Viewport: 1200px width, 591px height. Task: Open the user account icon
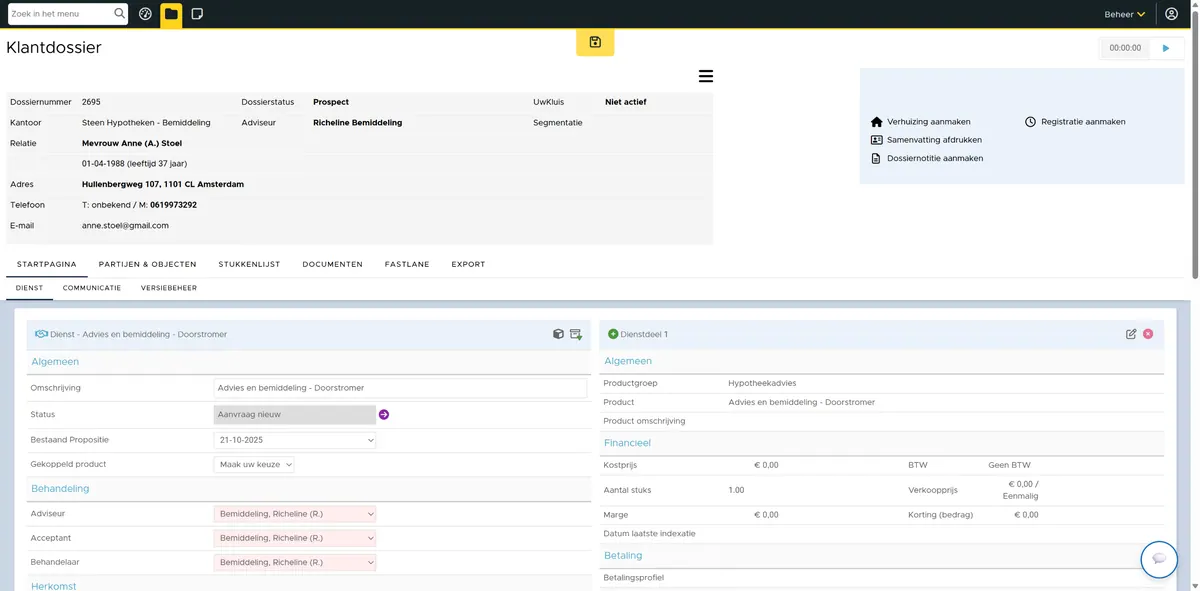pyautogui.click(x=1171, y=14)
